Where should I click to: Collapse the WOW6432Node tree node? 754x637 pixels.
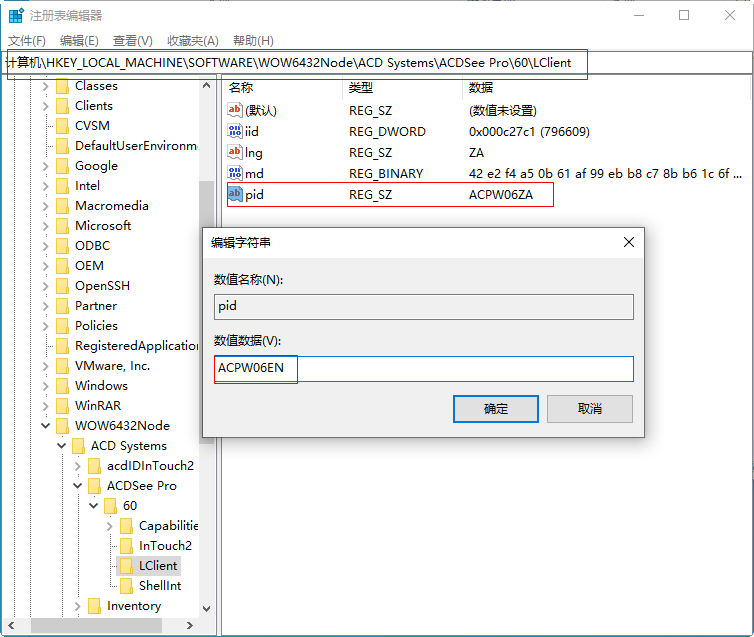point(46,426)
